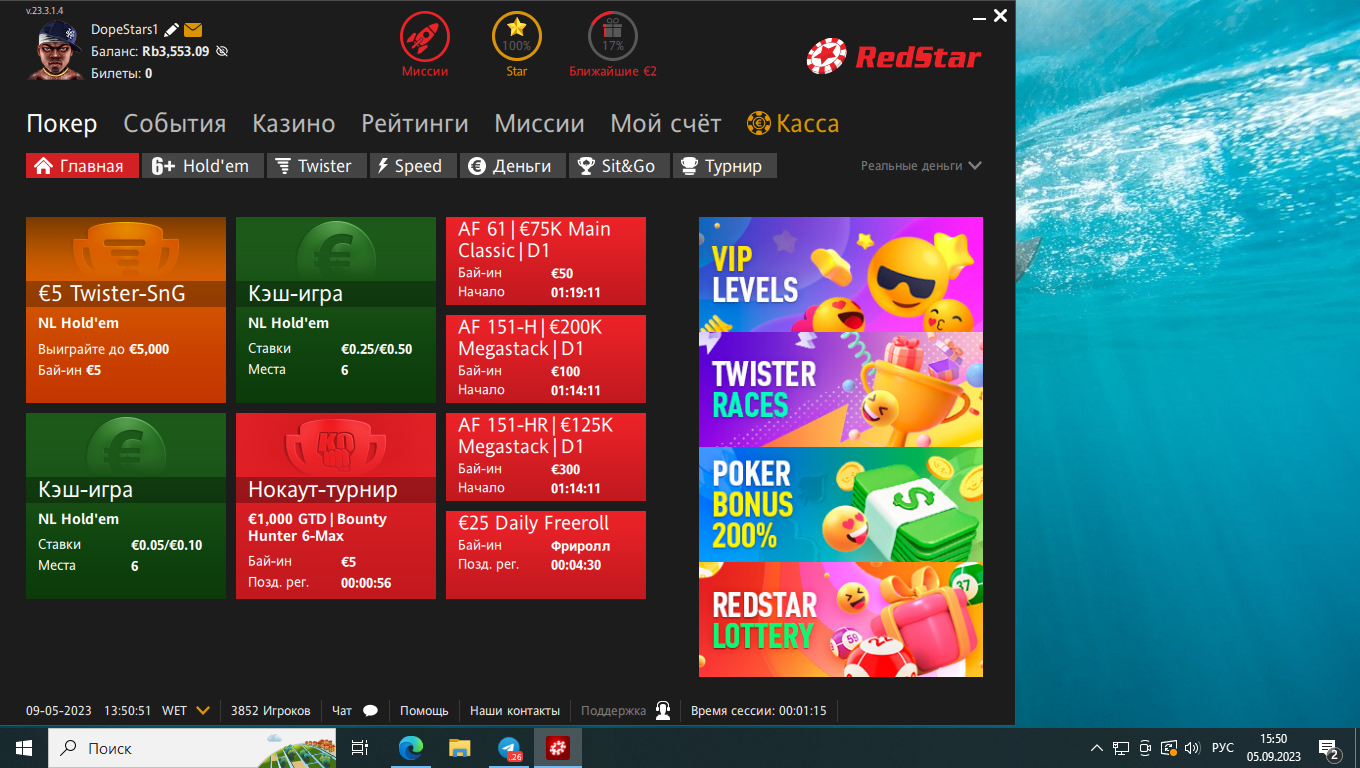Open AF 151-H €200K Megastack tournament
The width and height of the screenshot is (1360, 768).
[x=546, y=359]
